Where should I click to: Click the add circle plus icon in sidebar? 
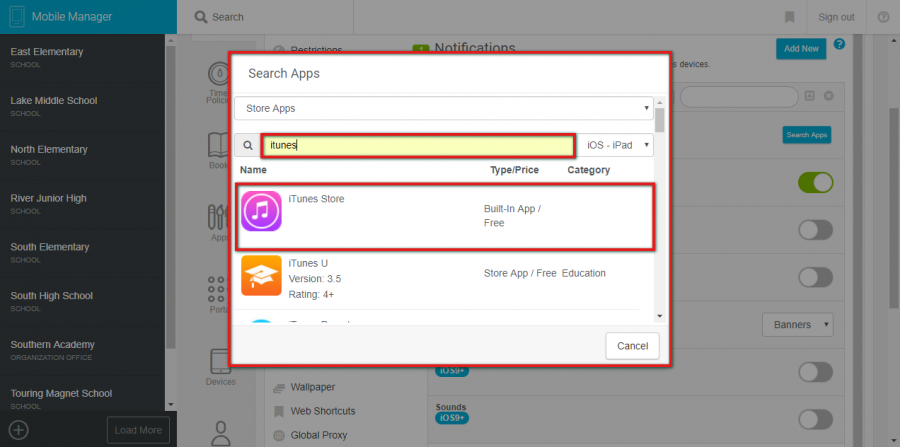pos(19,429)
